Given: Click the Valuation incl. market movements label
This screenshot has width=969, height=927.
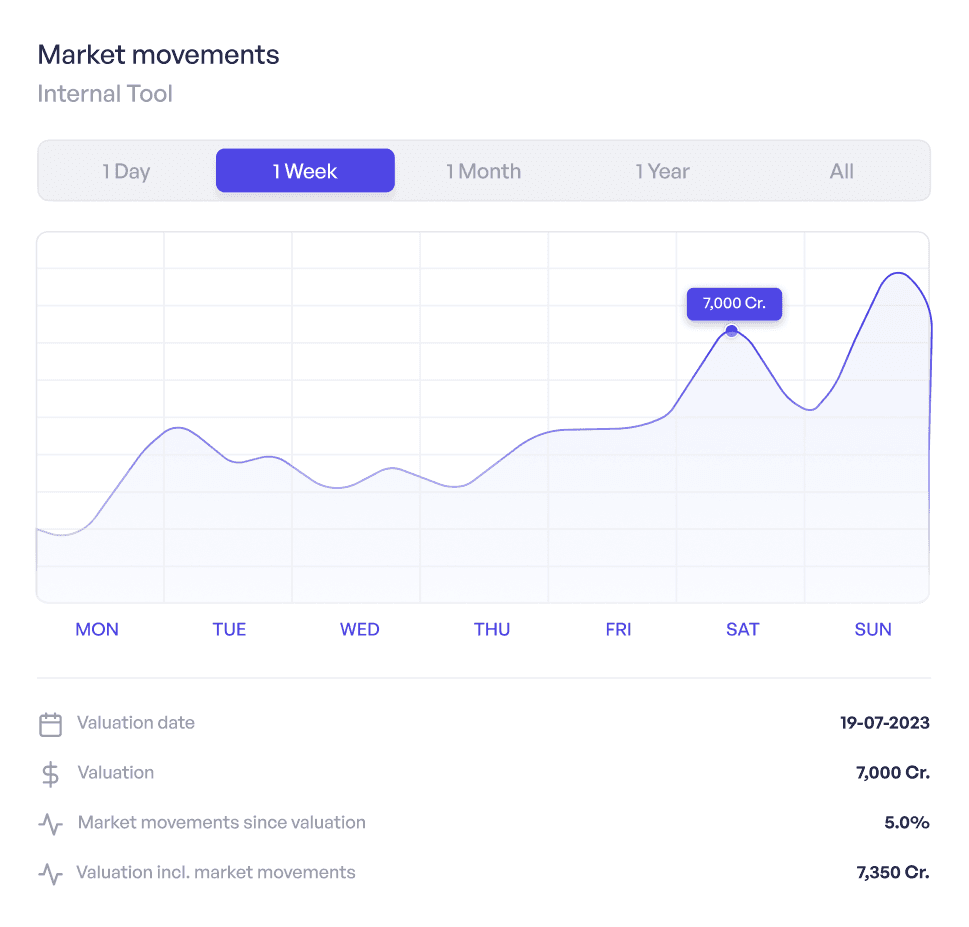Looking at the screenshot, I should (216, 872).
